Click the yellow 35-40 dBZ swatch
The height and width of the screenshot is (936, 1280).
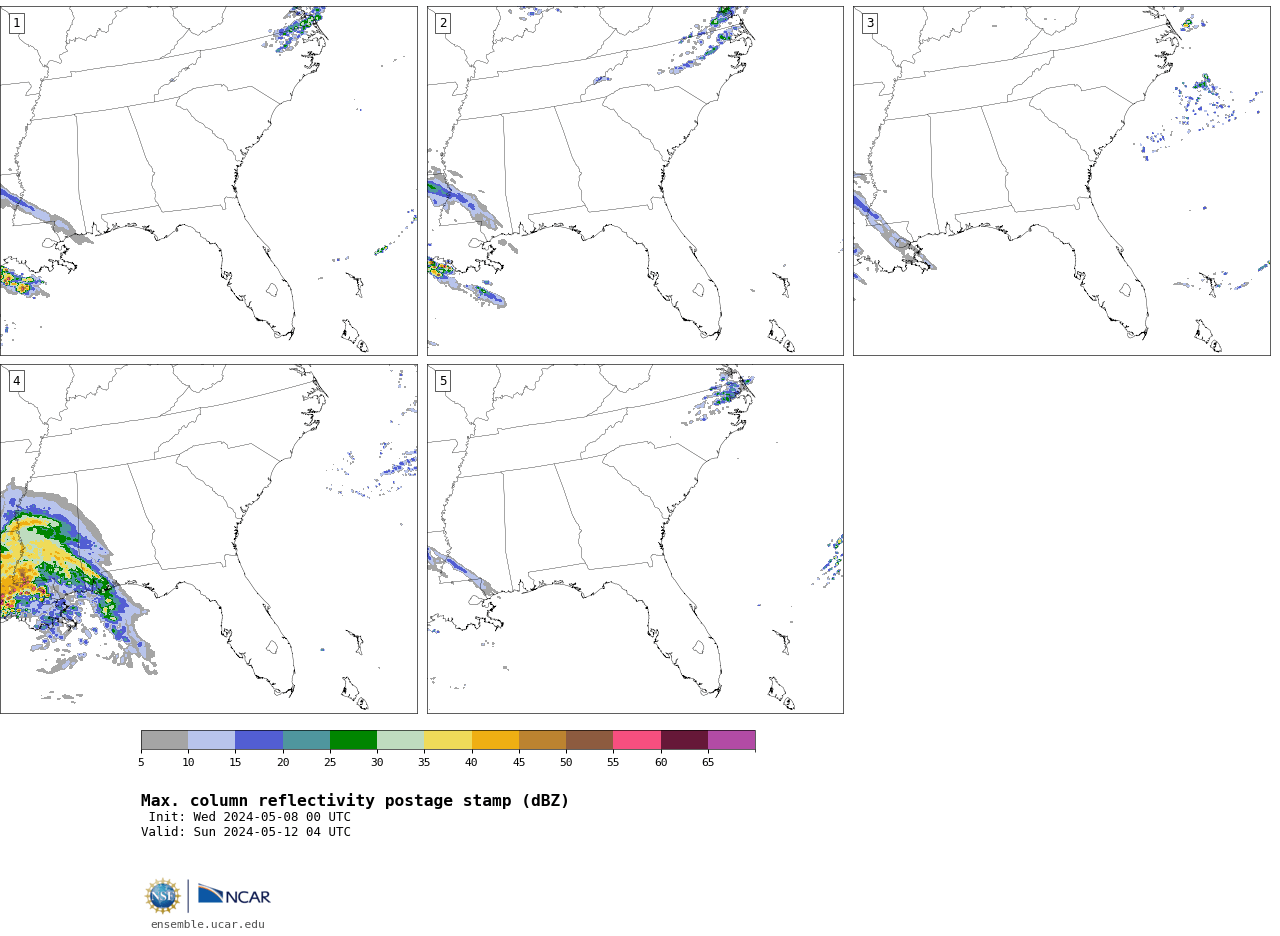coord(448,740)
